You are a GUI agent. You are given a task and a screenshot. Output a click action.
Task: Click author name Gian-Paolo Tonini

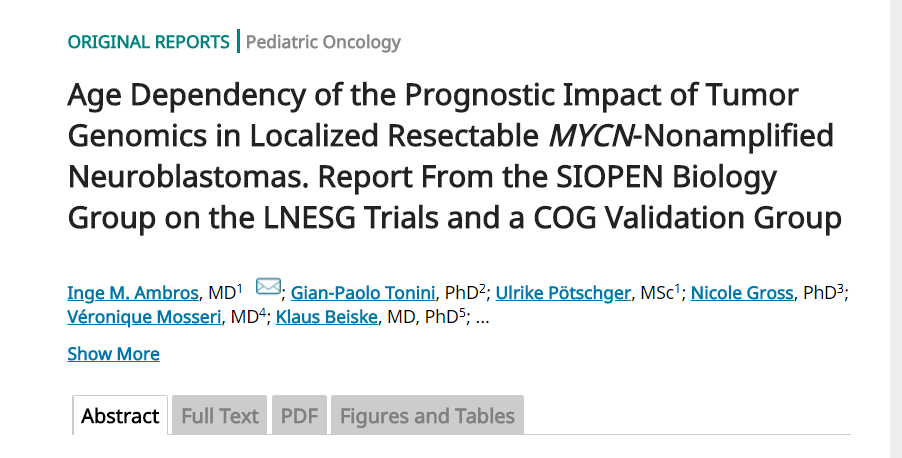[x=364, y=293]
